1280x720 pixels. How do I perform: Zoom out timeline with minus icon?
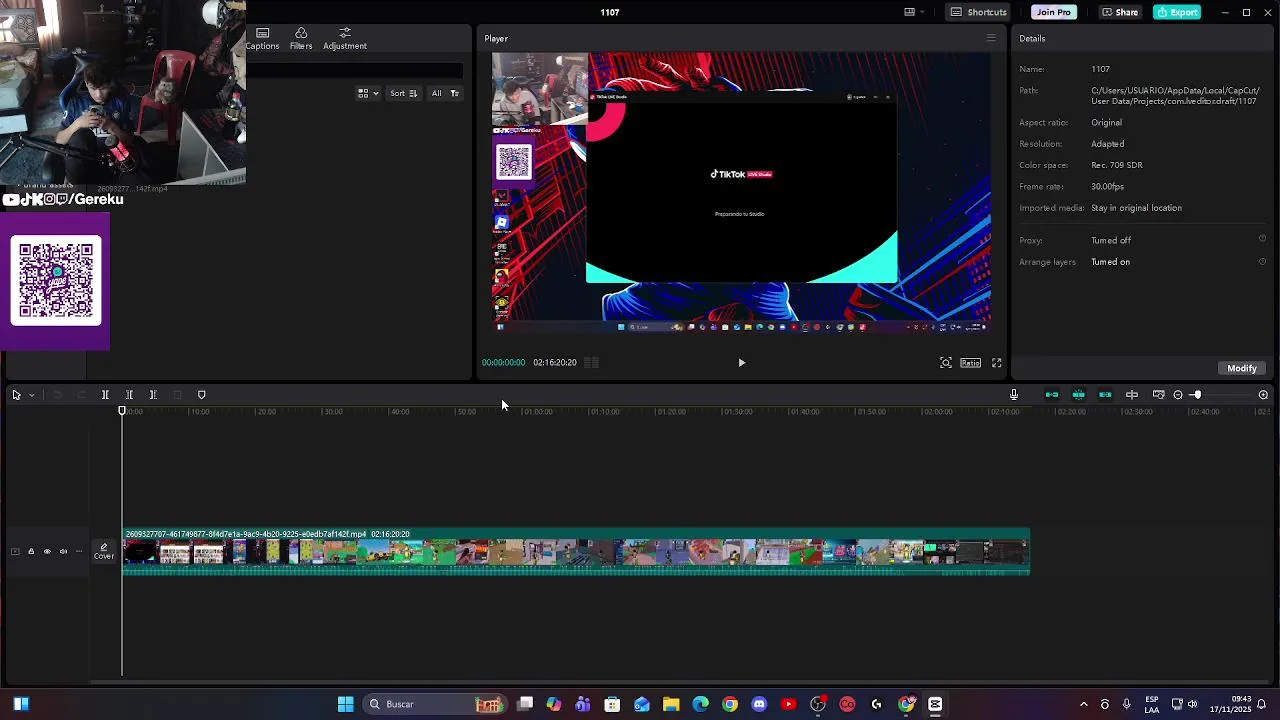[1178, 395]
